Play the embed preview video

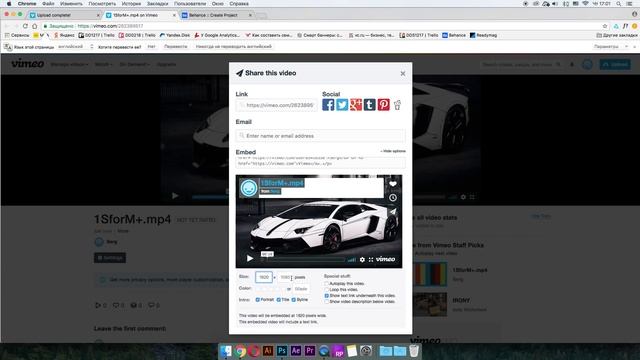[x=250, y=258]
